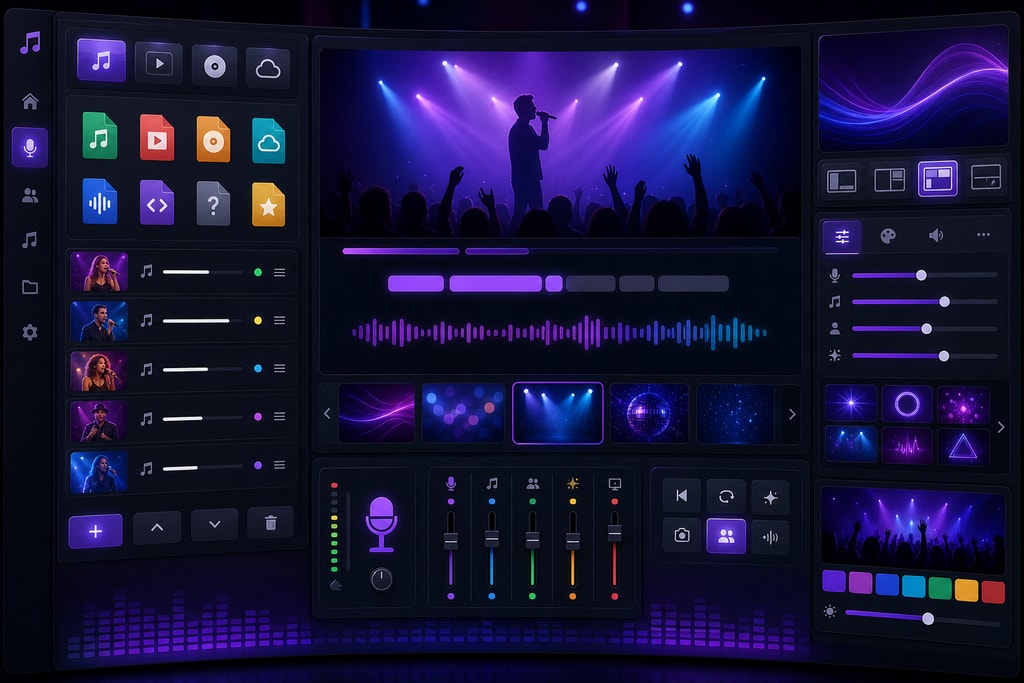Click the previous arrow of background carousel

point(327,413)
